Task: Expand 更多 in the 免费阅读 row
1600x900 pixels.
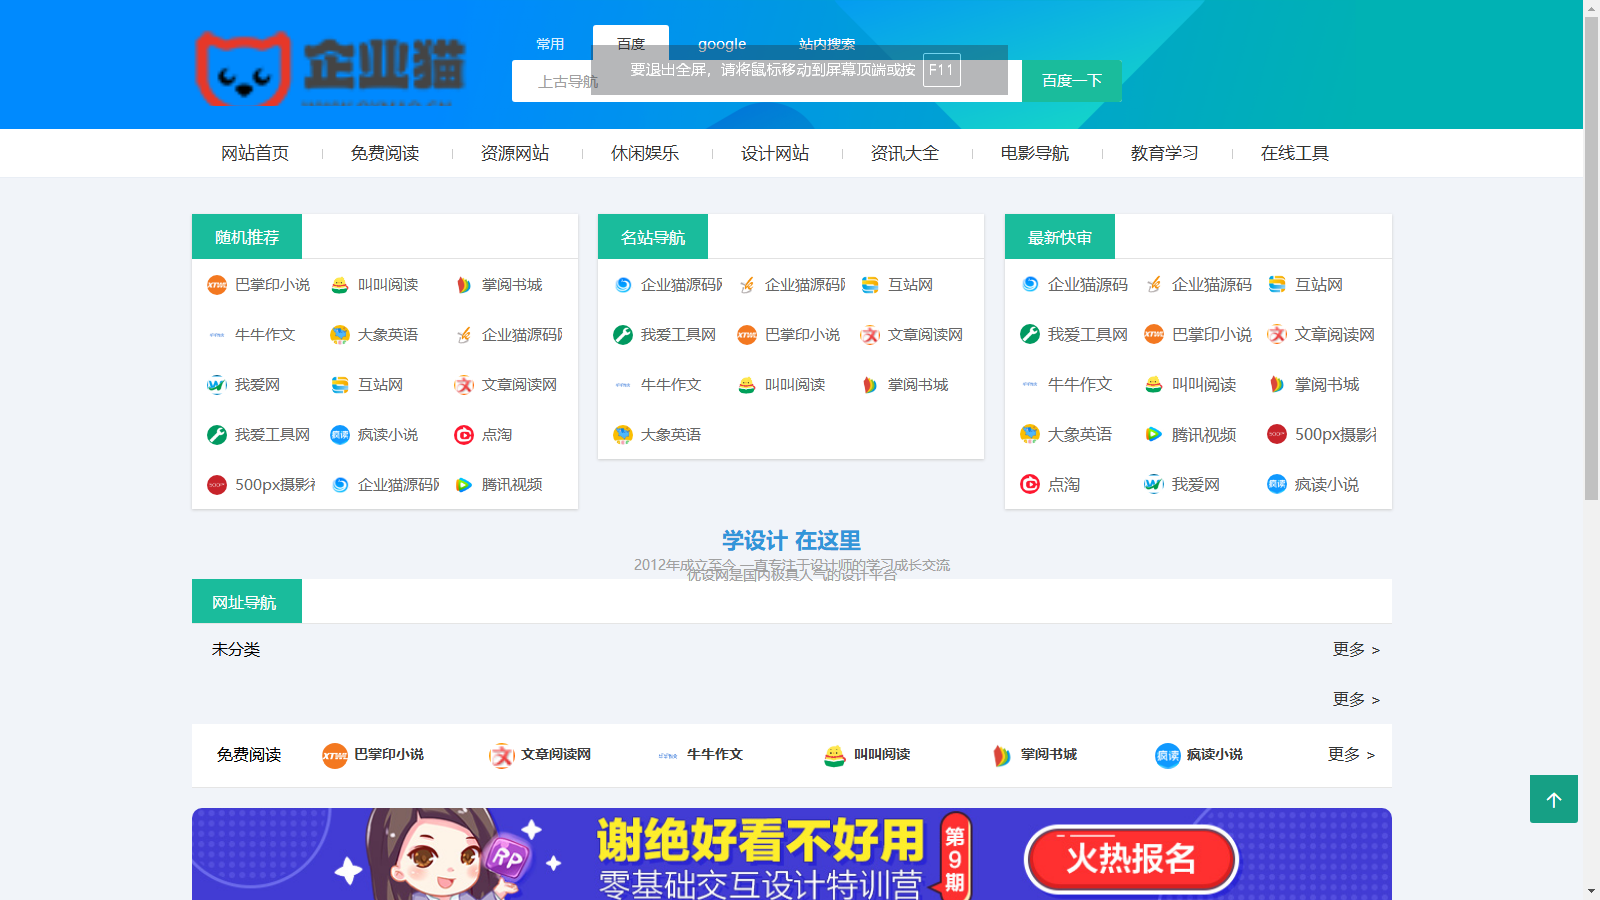Action: coord(1350,755)
